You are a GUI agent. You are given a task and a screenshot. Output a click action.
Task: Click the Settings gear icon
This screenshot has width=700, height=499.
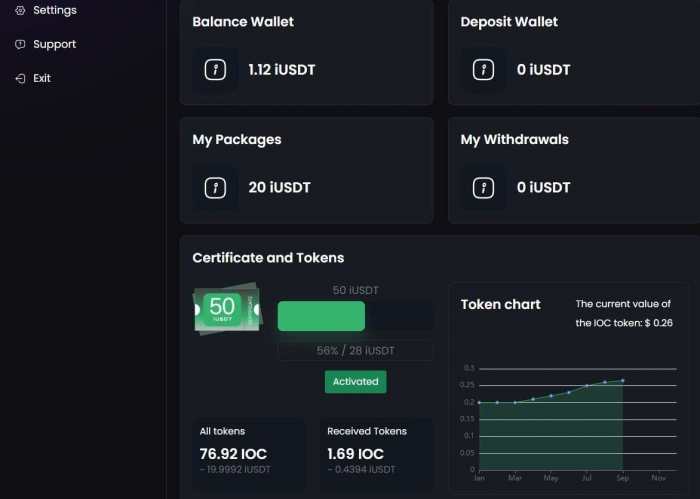20,10
